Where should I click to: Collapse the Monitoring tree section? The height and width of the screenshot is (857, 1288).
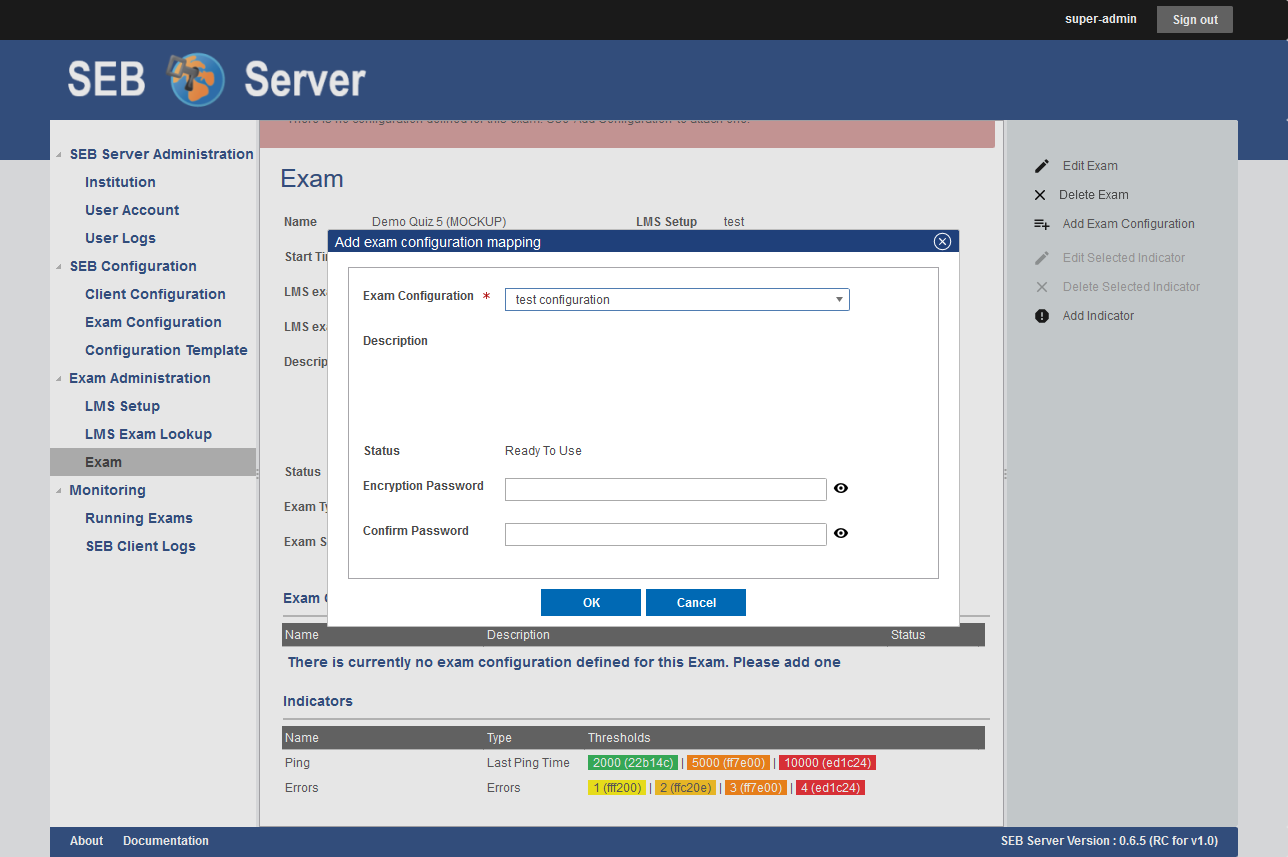[60, 491]
